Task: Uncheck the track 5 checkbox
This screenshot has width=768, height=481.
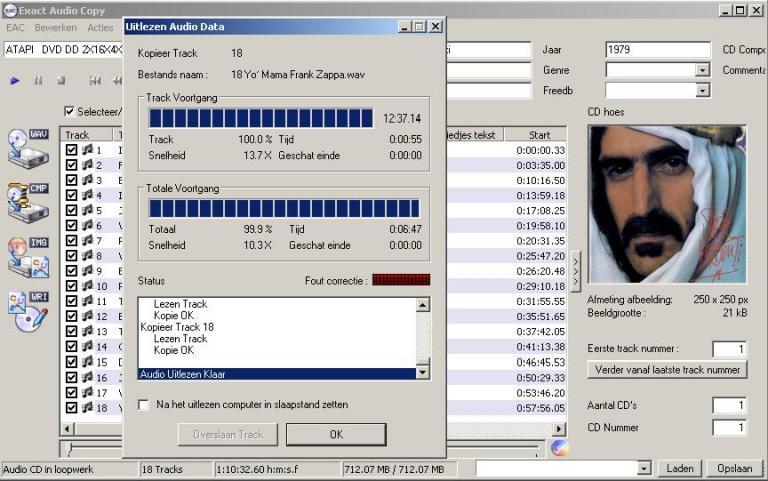Action: tap(71, 211)
